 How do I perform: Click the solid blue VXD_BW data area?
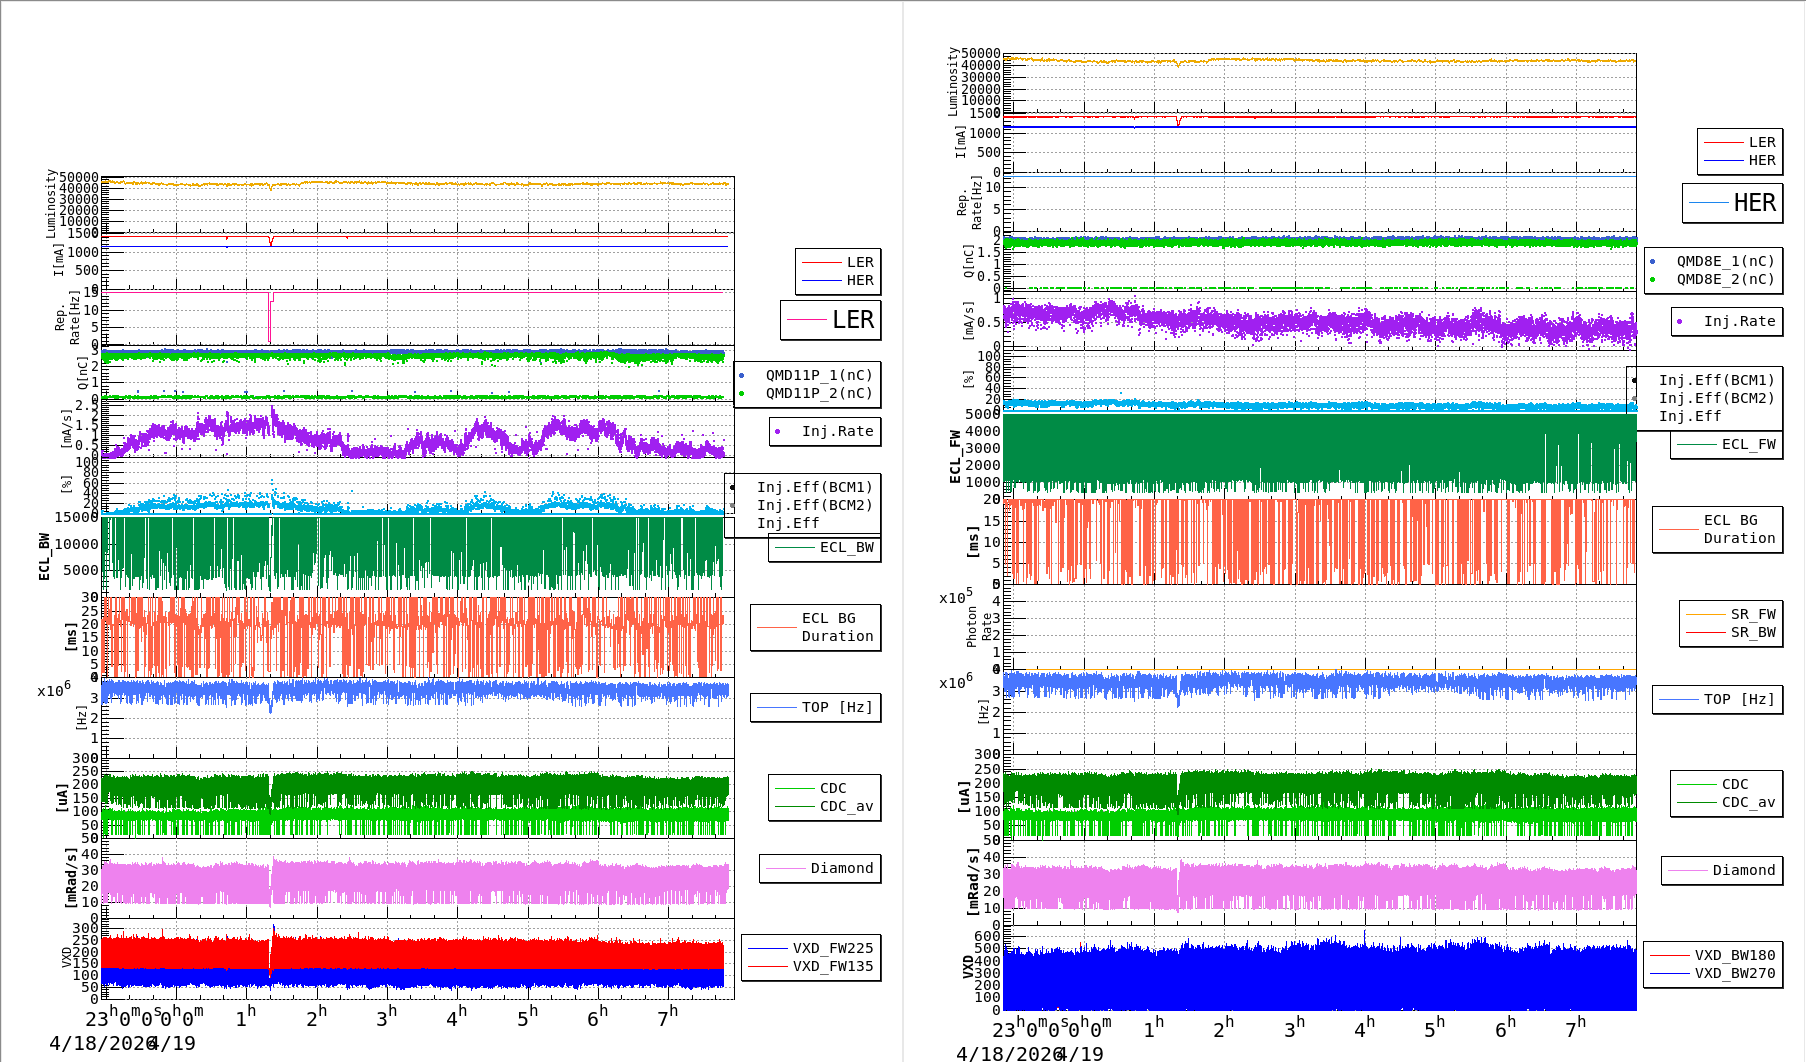1320,980
